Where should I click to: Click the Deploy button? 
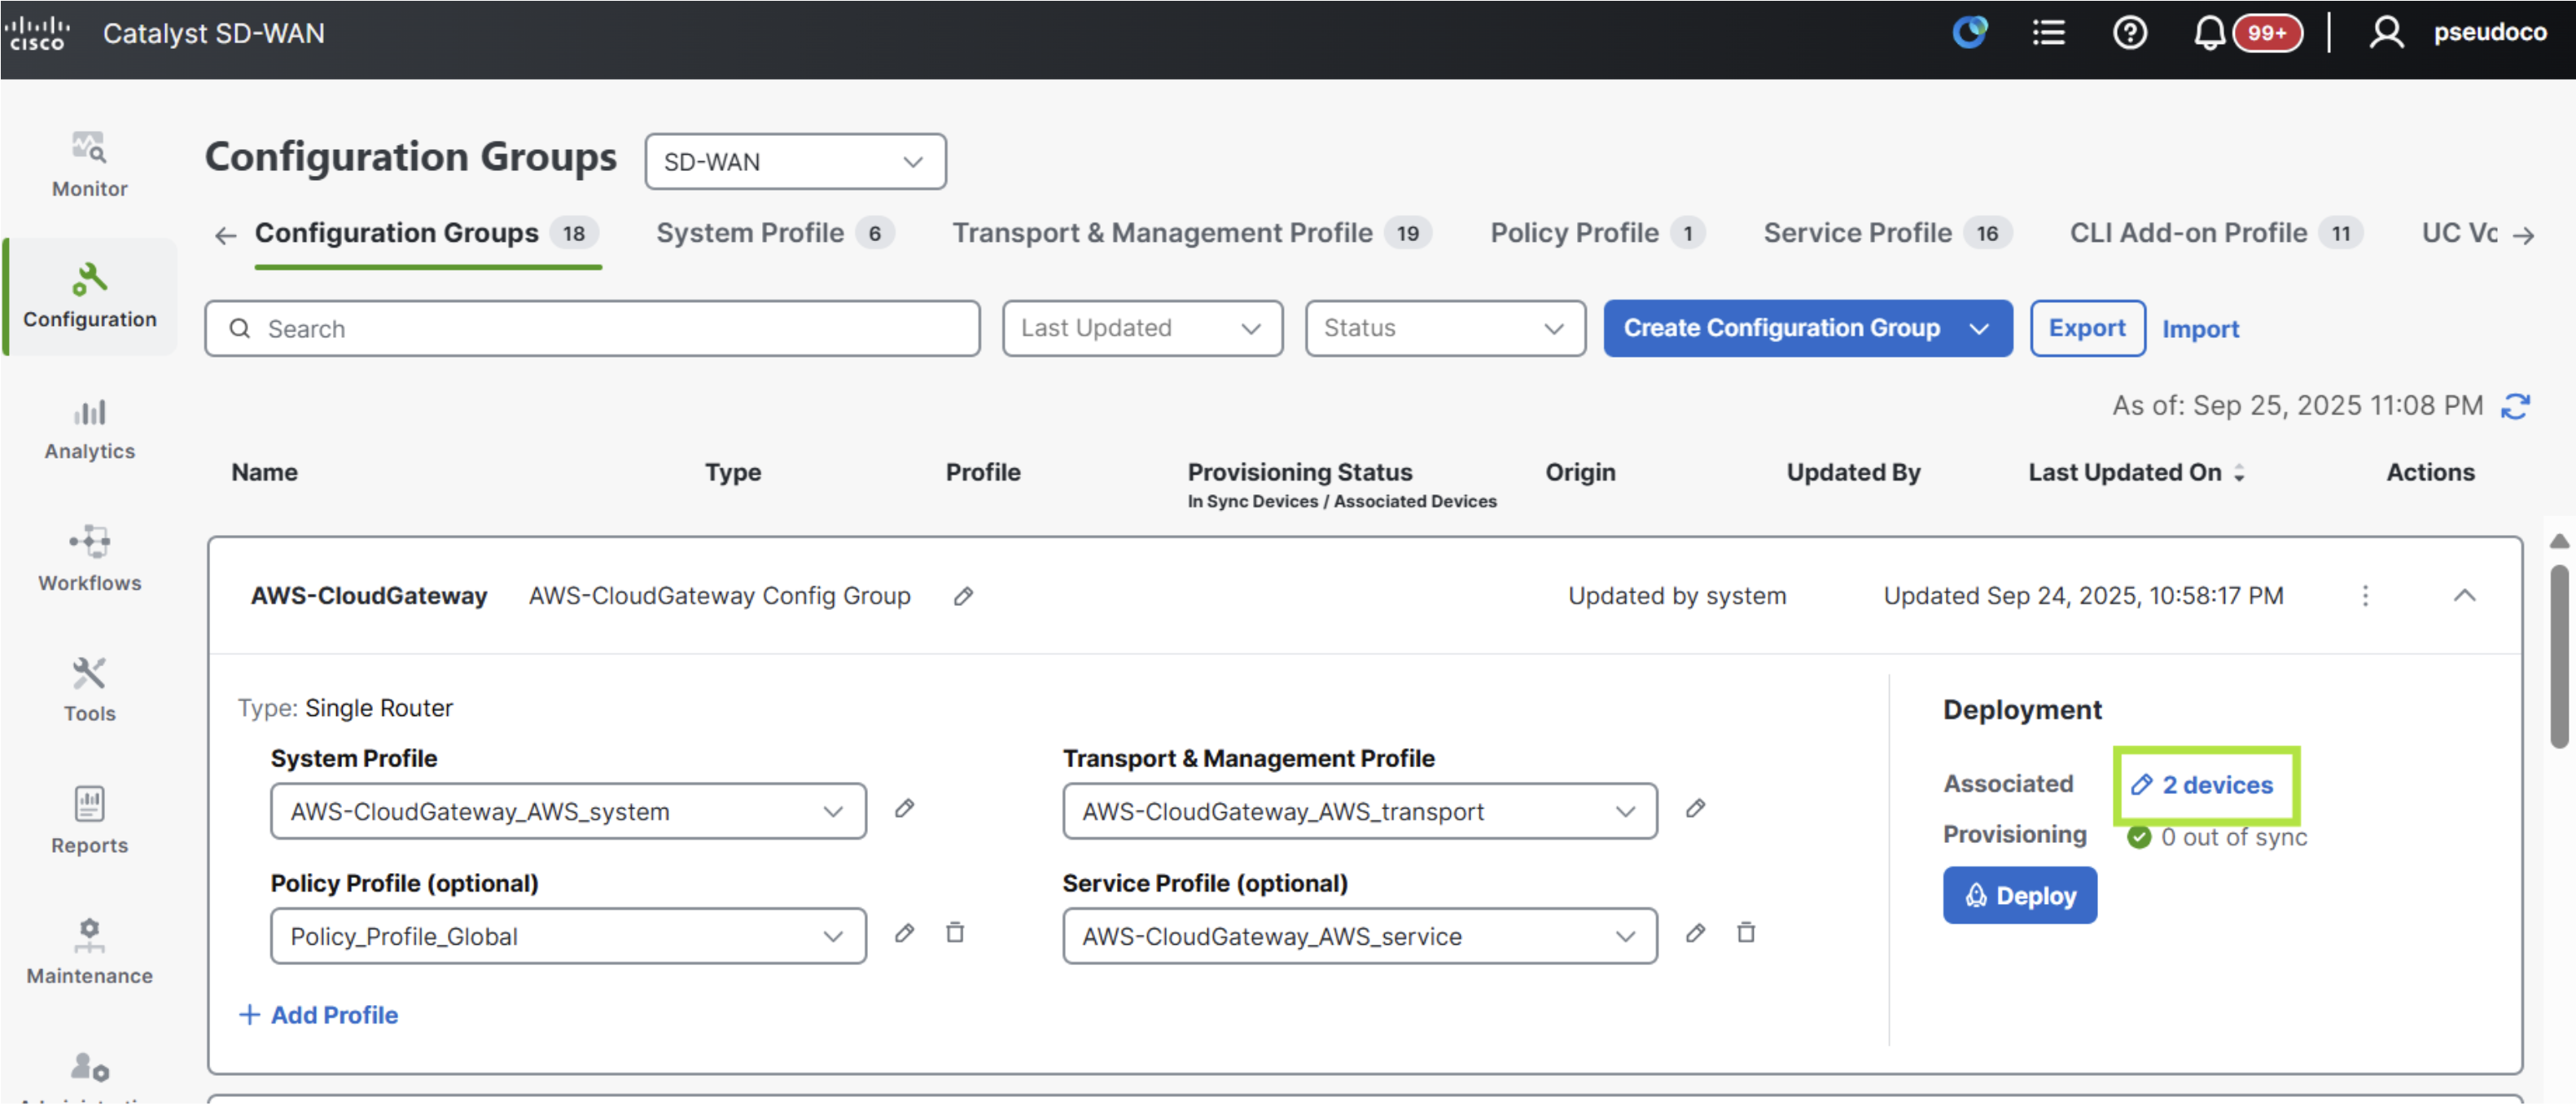(2020, 896)
